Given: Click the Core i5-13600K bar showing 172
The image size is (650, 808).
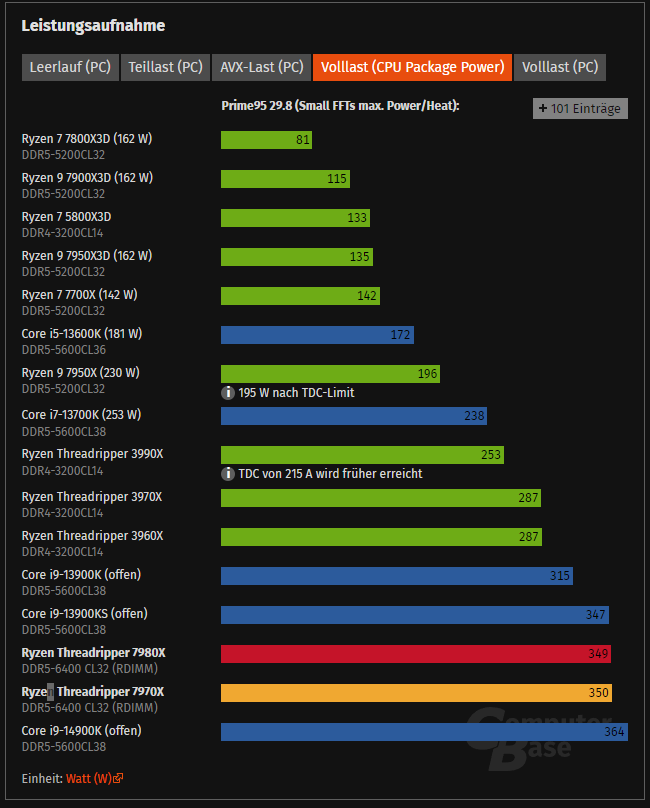Looking at the screenshot, I should [x=318, y=335].
